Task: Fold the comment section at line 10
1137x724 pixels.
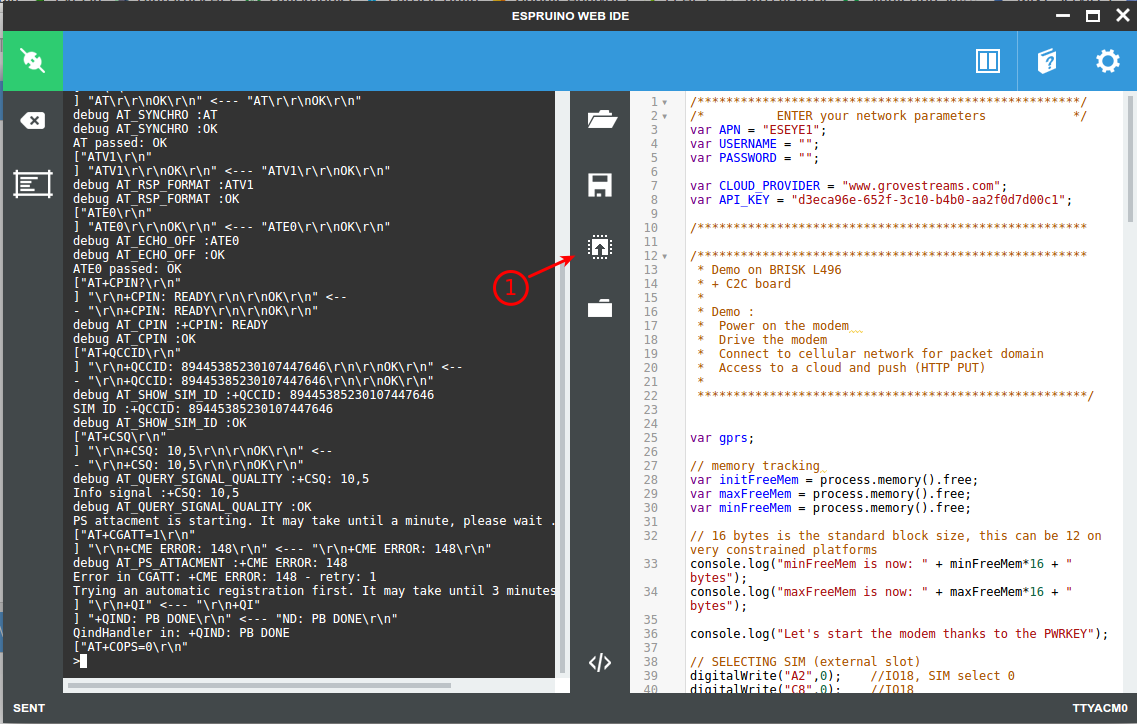Action: click(664, 228)
